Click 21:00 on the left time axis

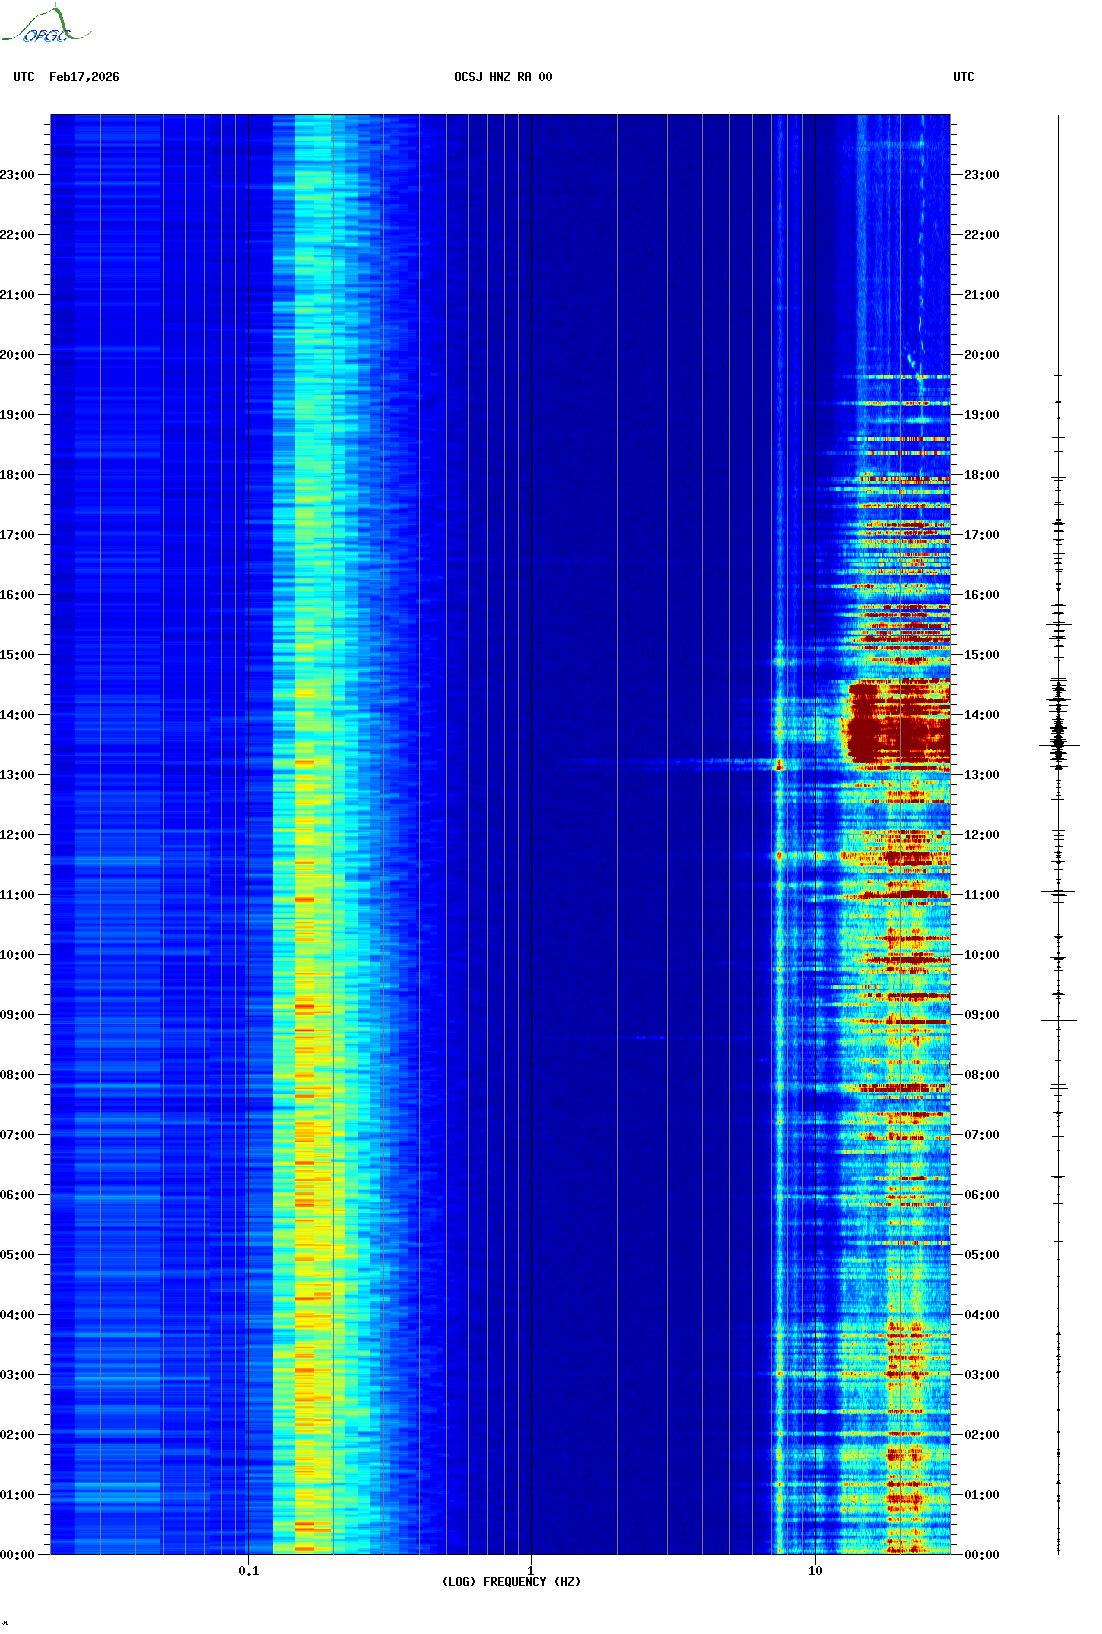[x=17, y=295]
